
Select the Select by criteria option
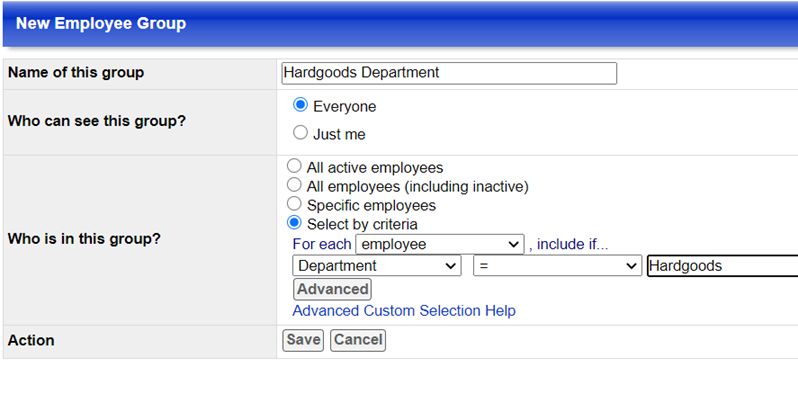click(294, 223)
